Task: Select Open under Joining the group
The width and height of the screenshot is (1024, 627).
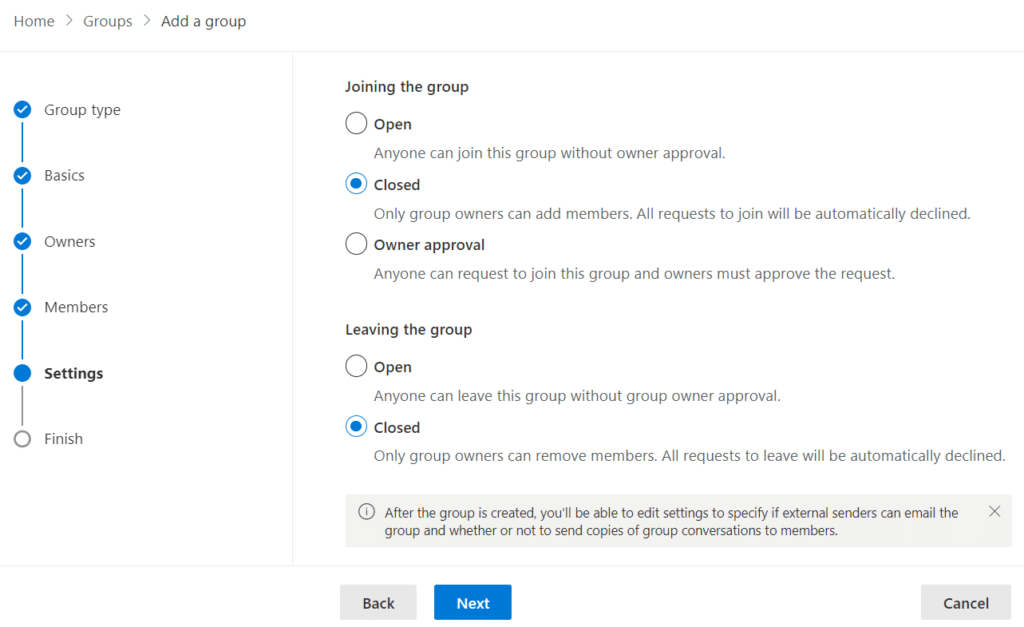Action: pyautogui.click(x=356, y=124)
